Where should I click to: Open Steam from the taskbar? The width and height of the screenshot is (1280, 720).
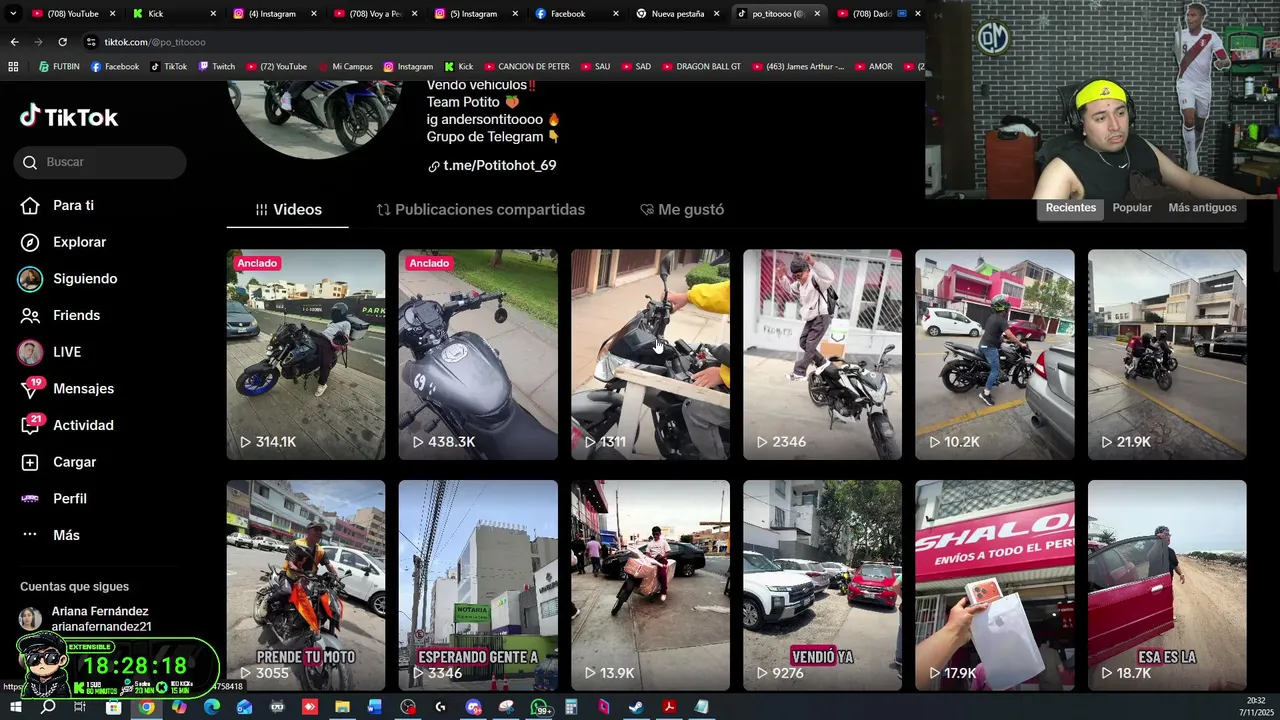point(636,707)
